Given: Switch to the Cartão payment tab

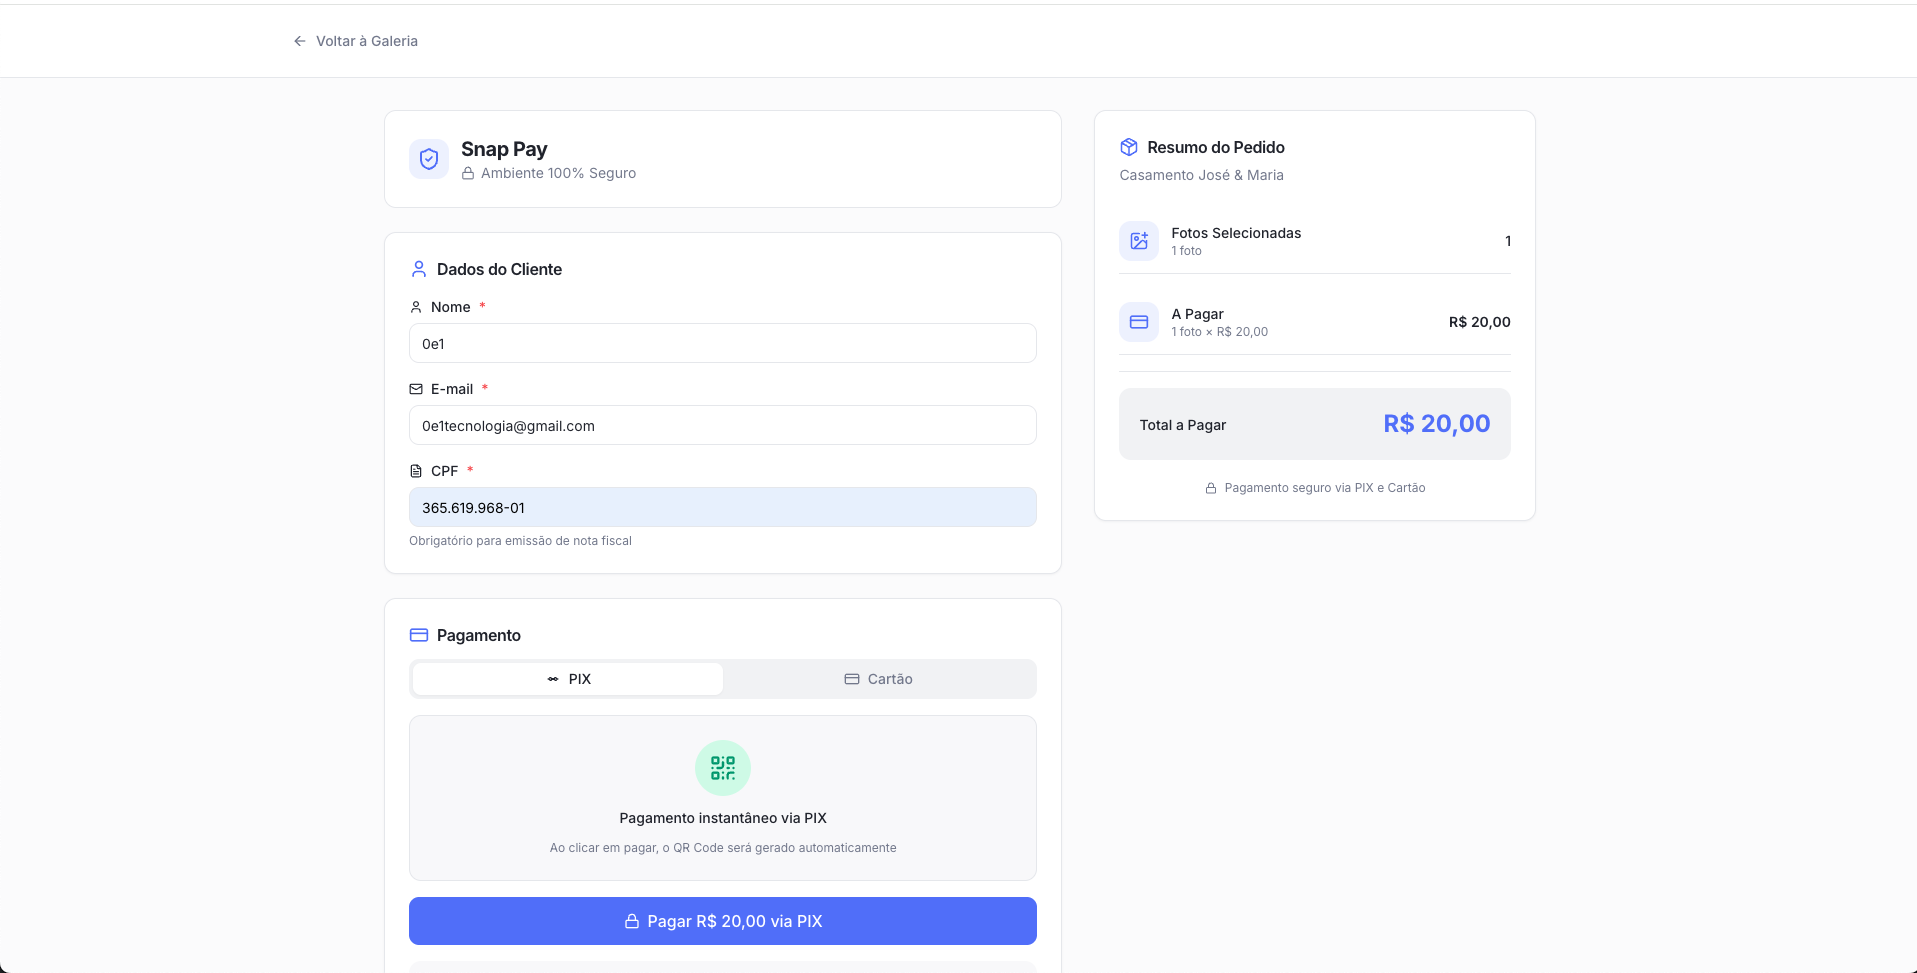Looking at the screenshot, I should [879, 679].
